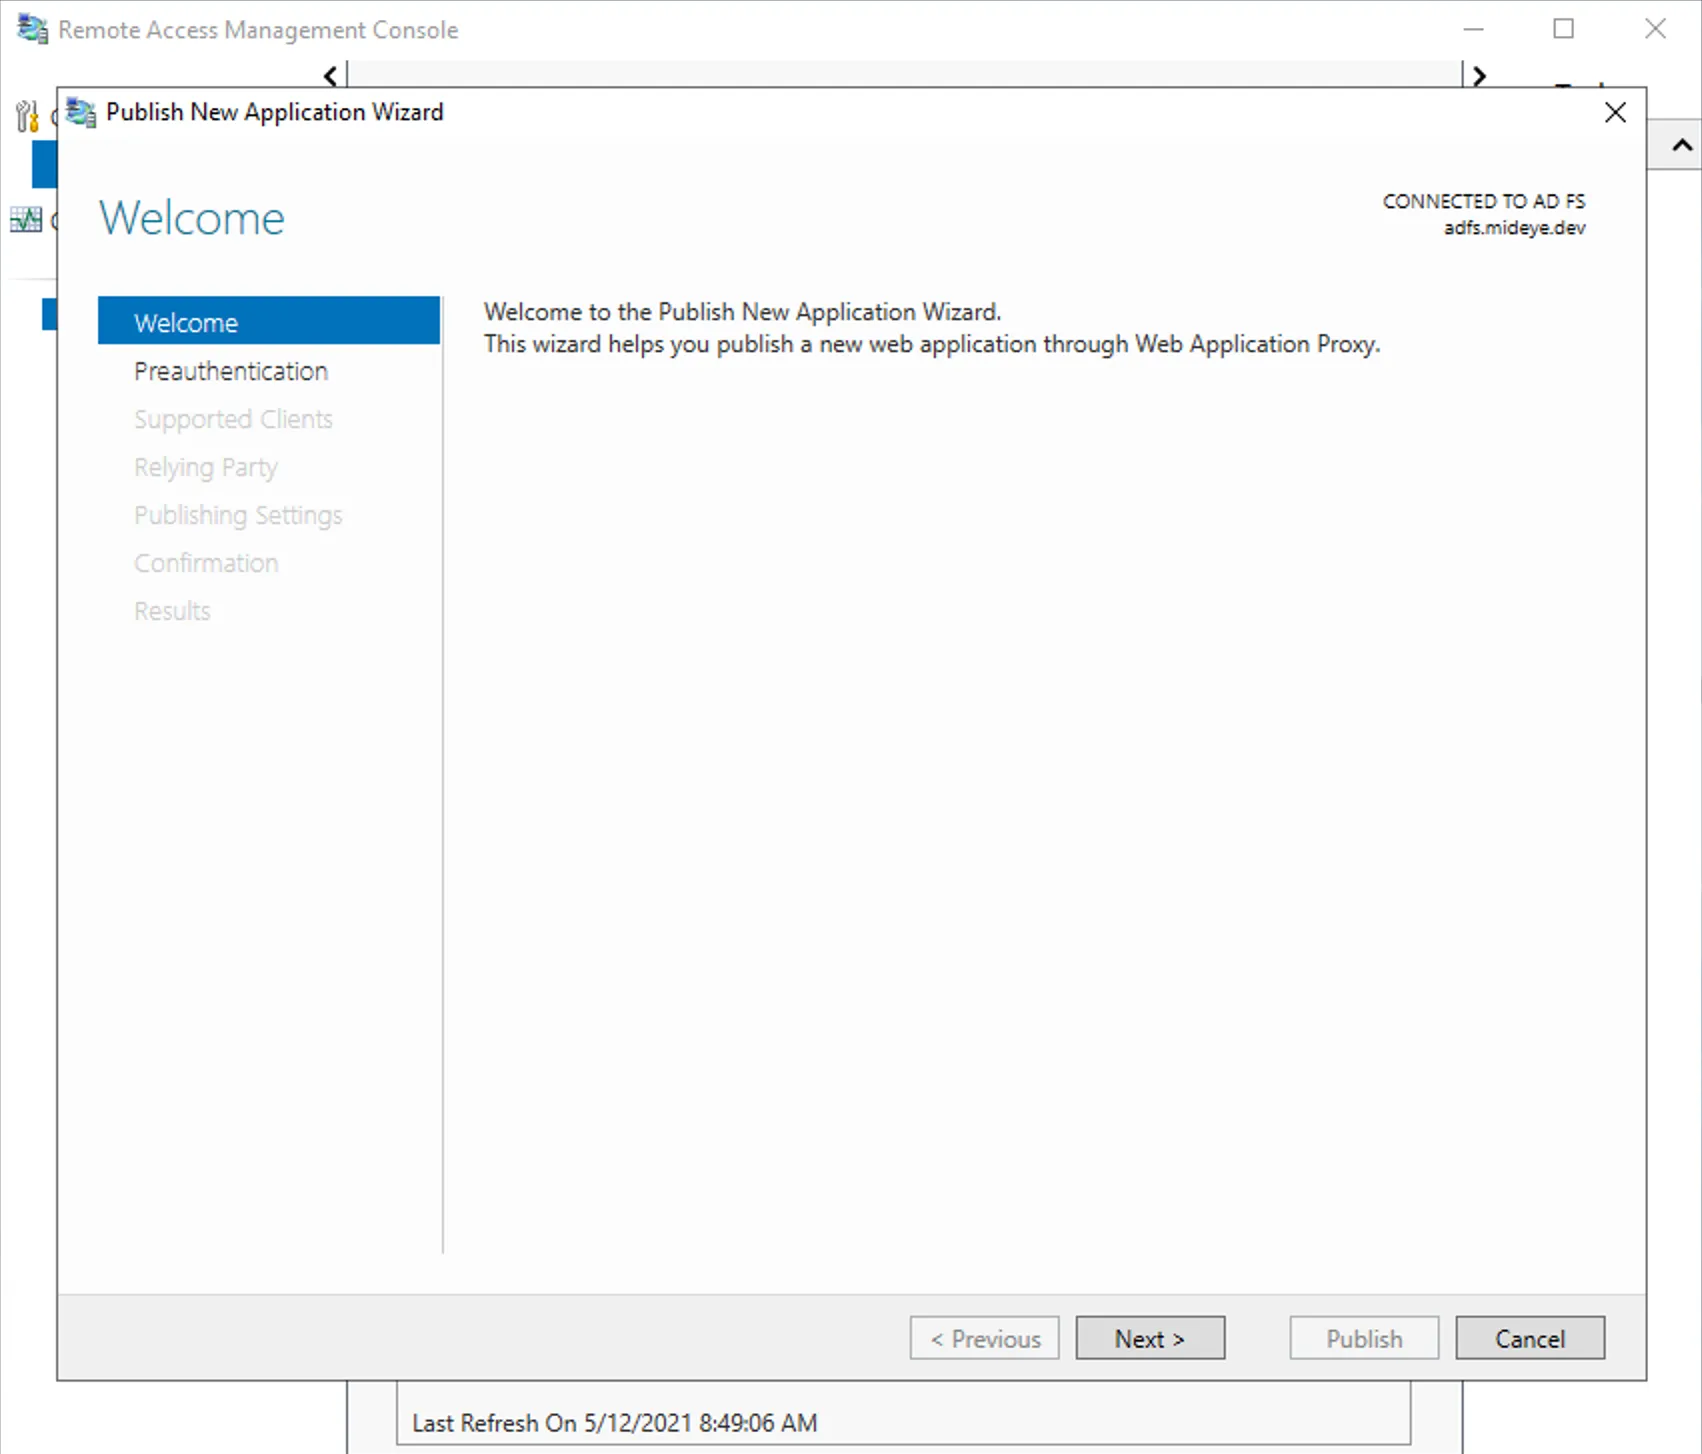Cancel the wizard
Viewport: 1702px width, 1454px height.
(x=1529, y=1338)
